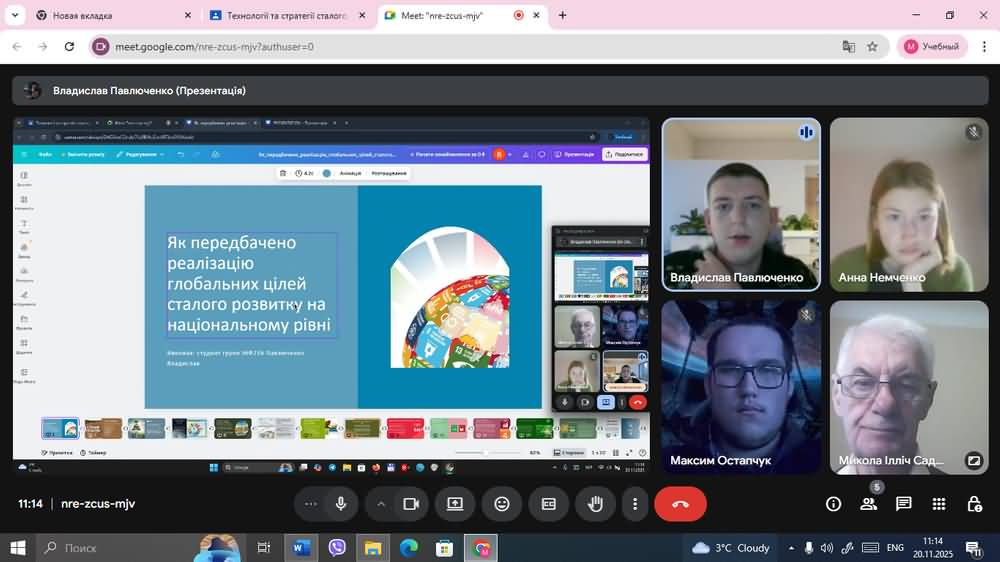This screenshot has height=562, width=1000.
Task: Open host controls lock icon
Action: (974, 504)
